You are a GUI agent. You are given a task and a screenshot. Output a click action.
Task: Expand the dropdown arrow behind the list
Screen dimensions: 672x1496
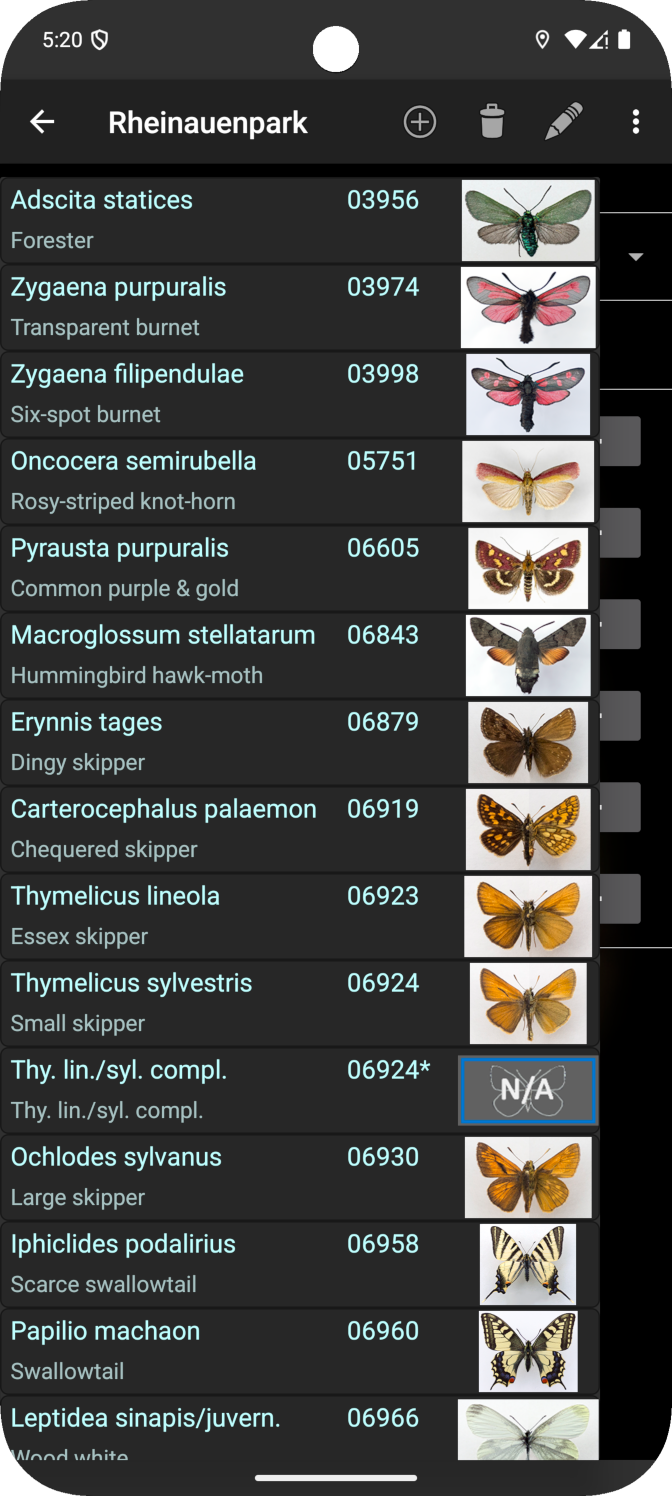(636, 257)
